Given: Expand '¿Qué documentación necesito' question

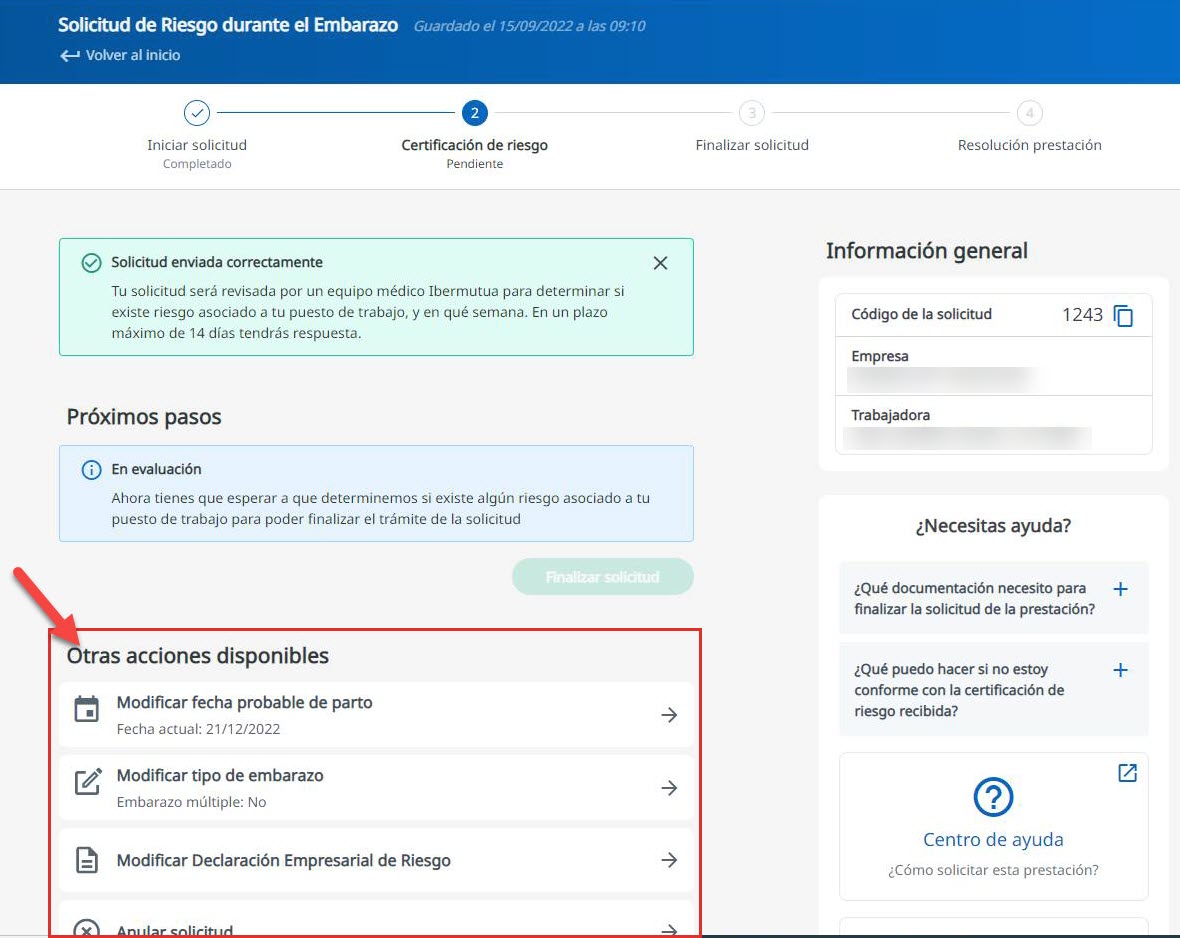Looking at the screenshot, I should point(1120,589).
